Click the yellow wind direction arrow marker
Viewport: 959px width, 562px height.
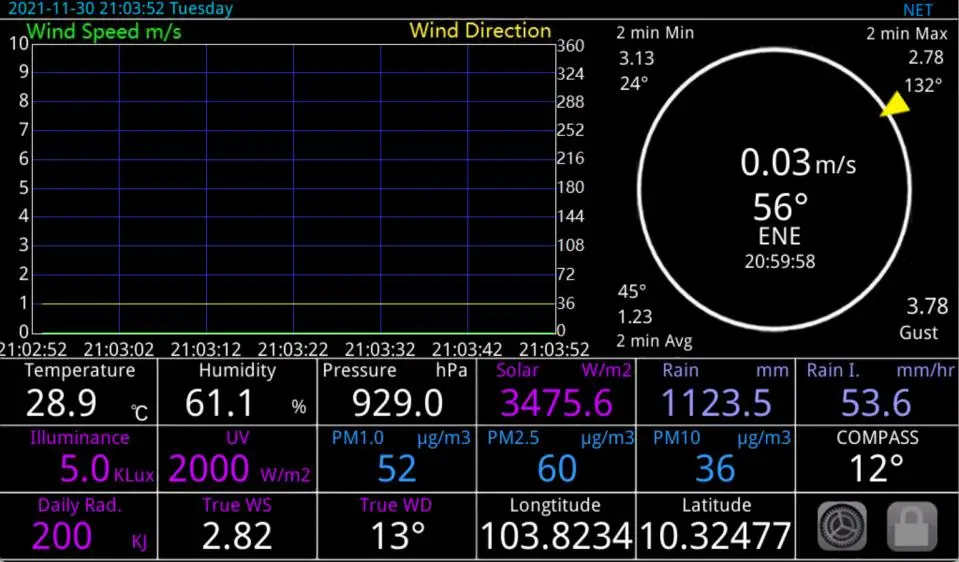(895, 104)
